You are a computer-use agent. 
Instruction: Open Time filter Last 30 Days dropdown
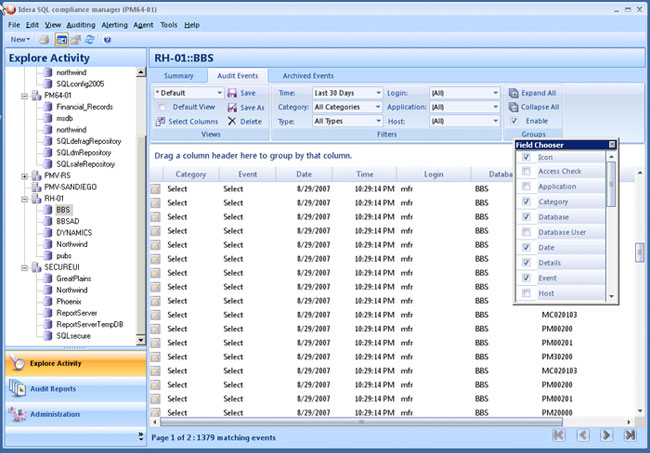click(378, 93)
